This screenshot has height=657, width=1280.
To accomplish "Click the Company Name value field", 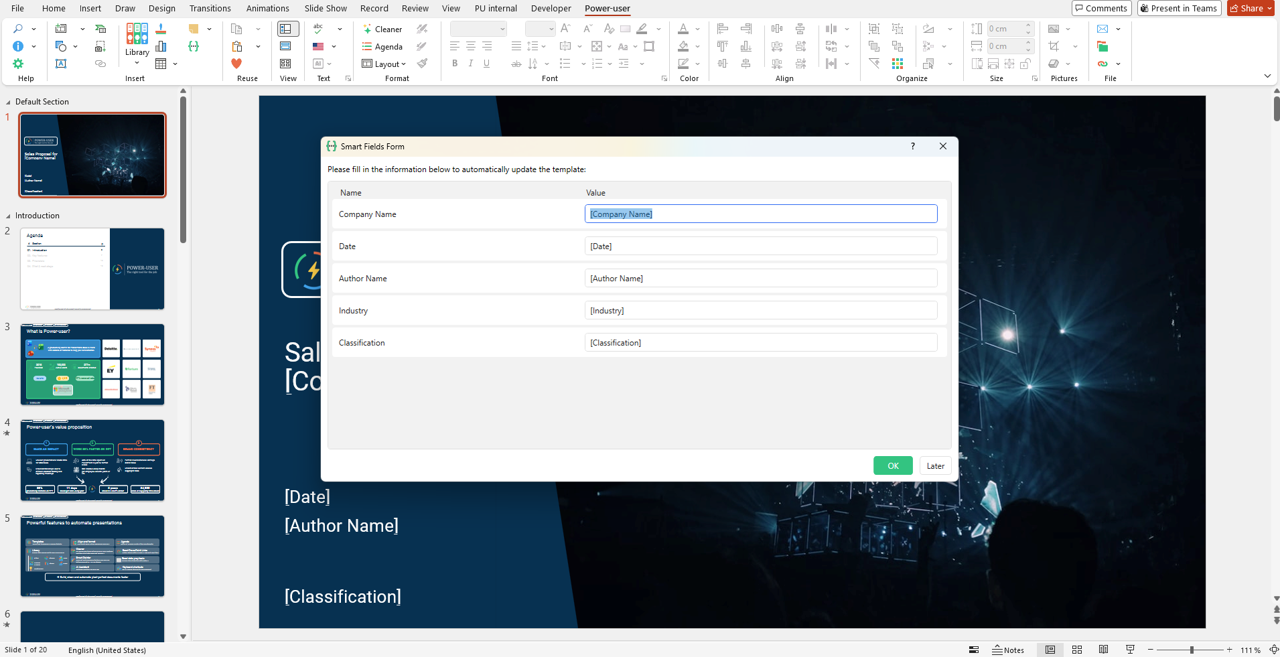I will pos(761,214).
